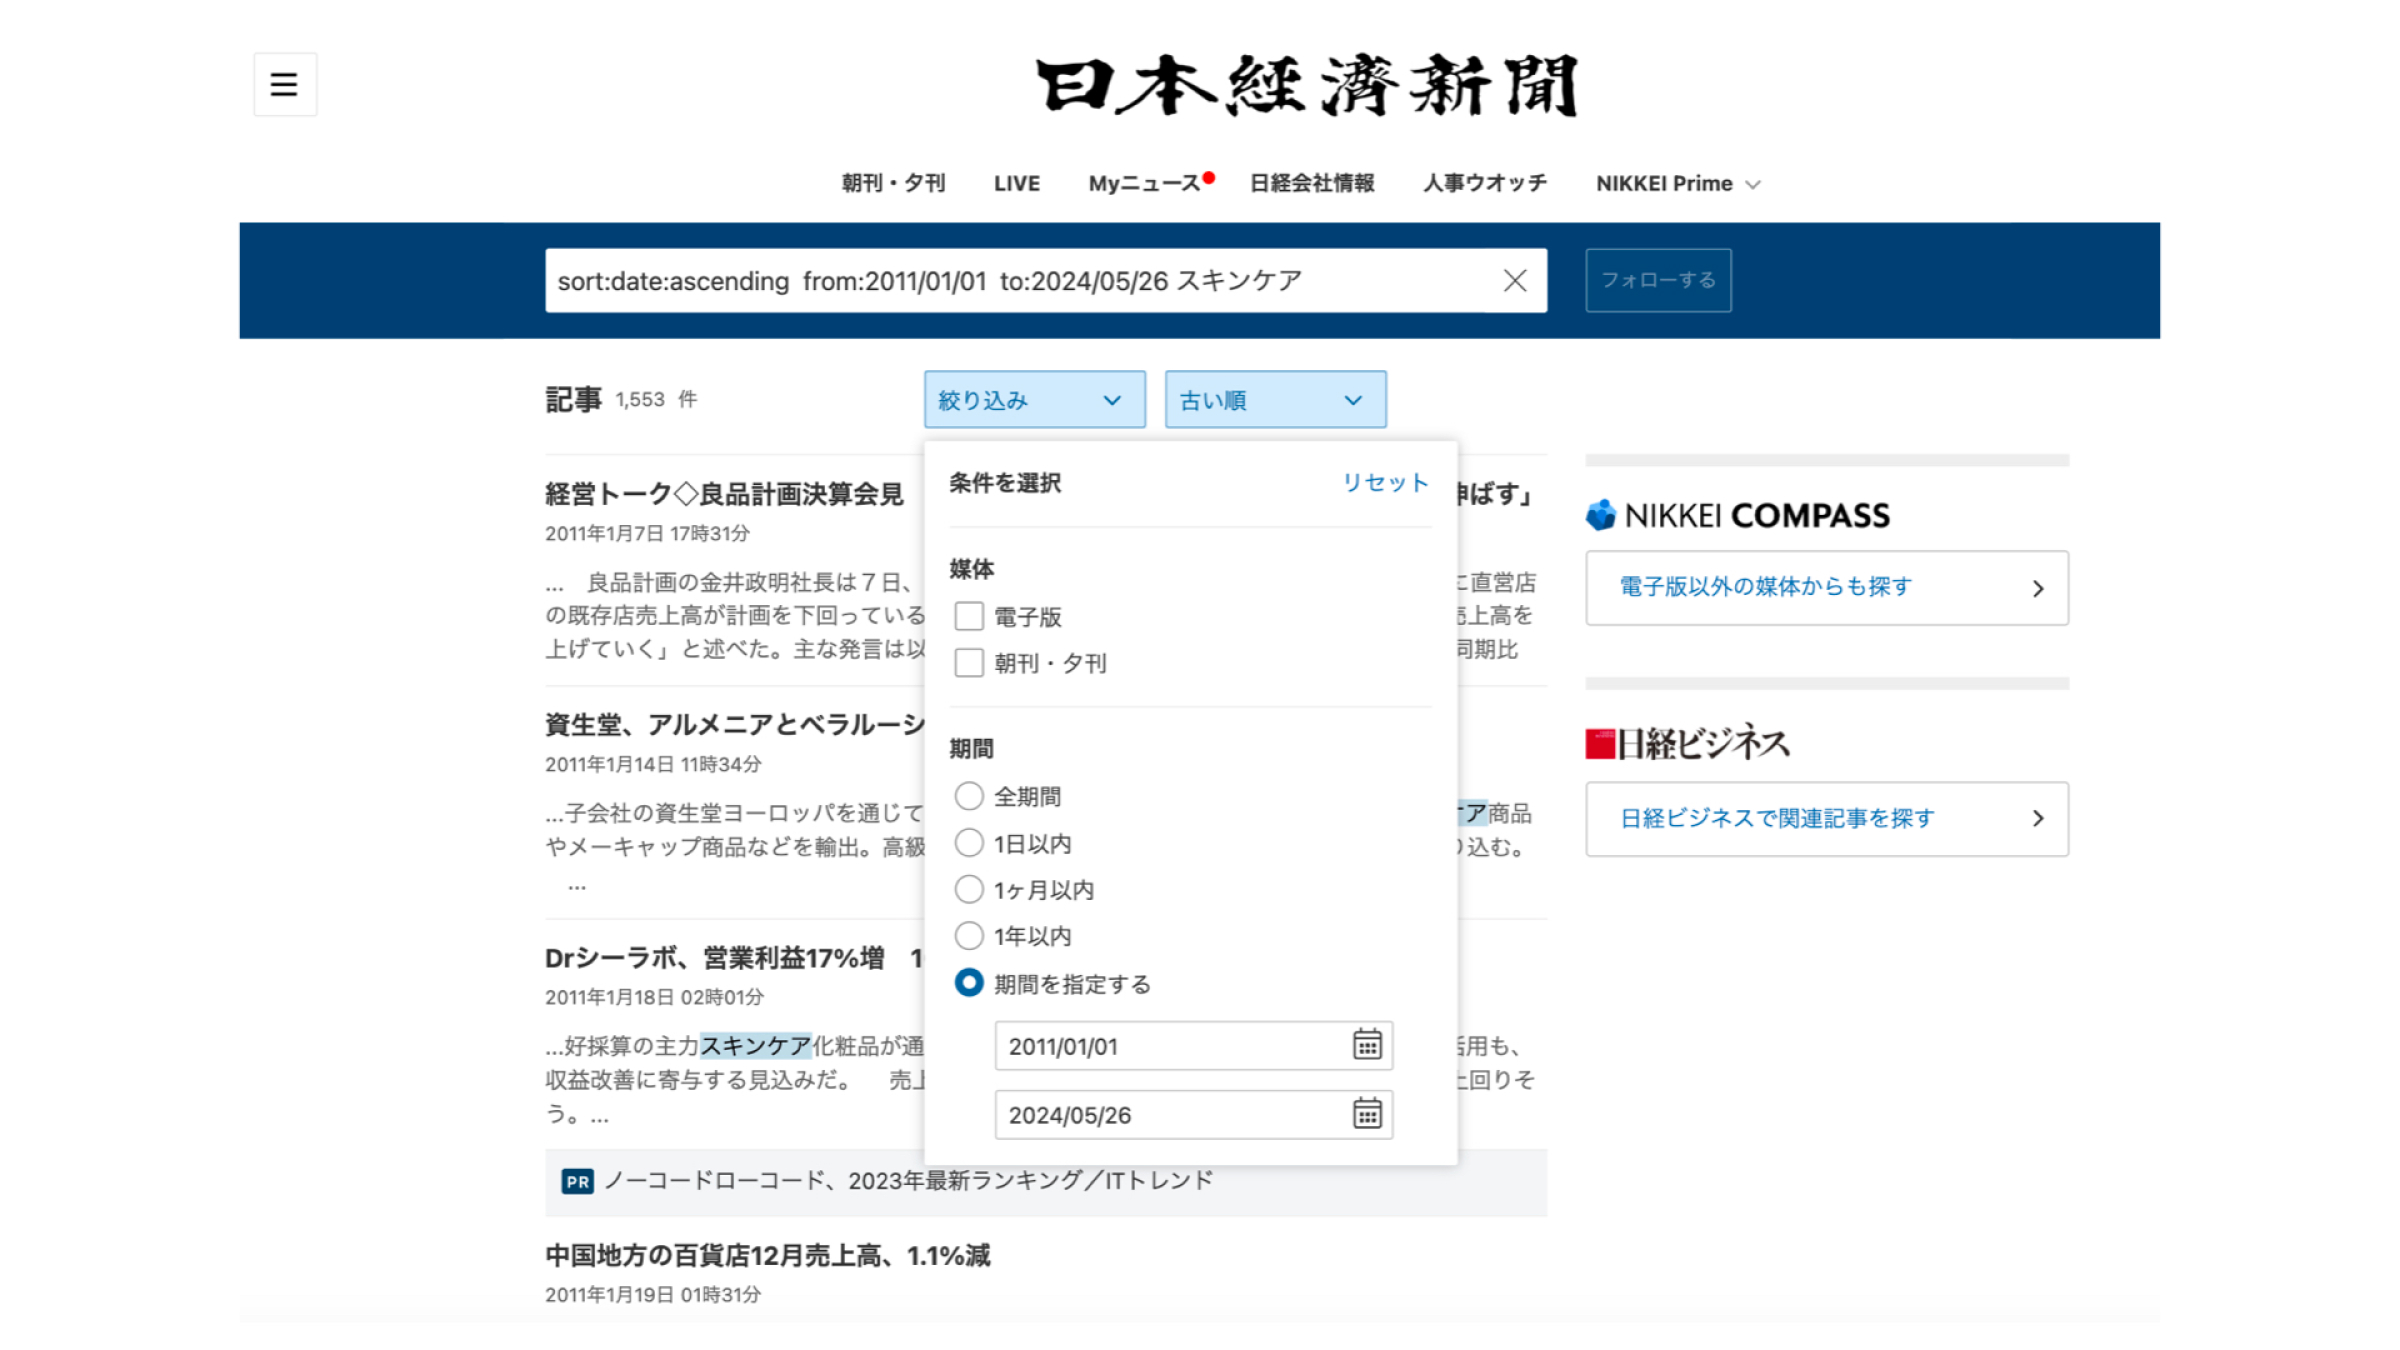This screenshot has height=1350, width=2400.
Task: Open the 古い順 sort dropdown
Action: pyautogui.click(x=1274, y=400)
